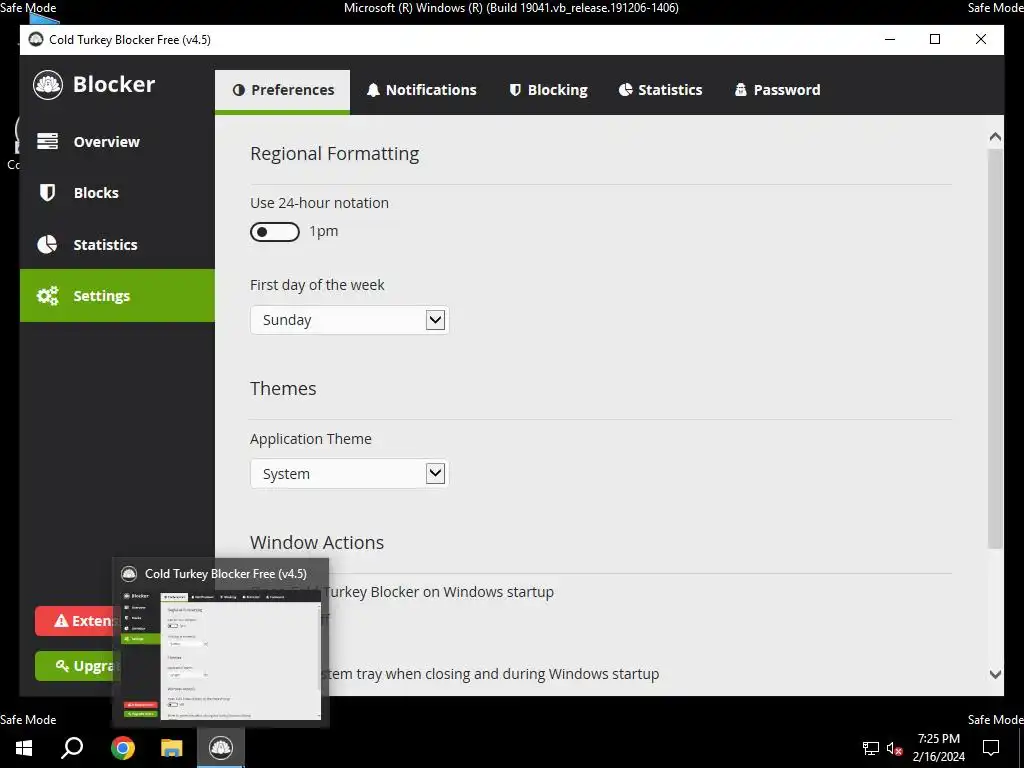The width and height of the screenshot is (1024, 768).
Task: Select Settings in the sidebar
Action: (117, 295)
